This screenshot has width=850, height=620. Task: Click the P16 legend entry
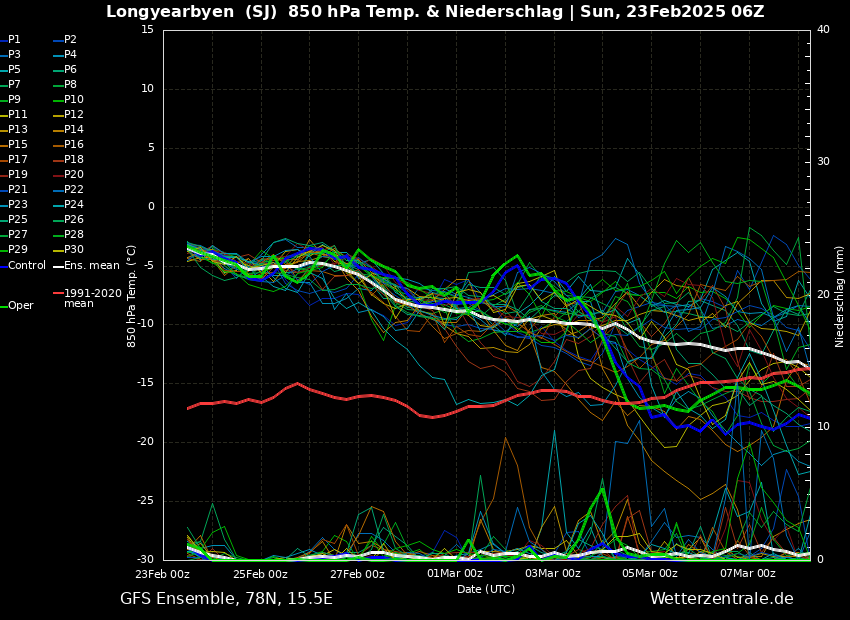pyautogui.click(x=73, y=145)
